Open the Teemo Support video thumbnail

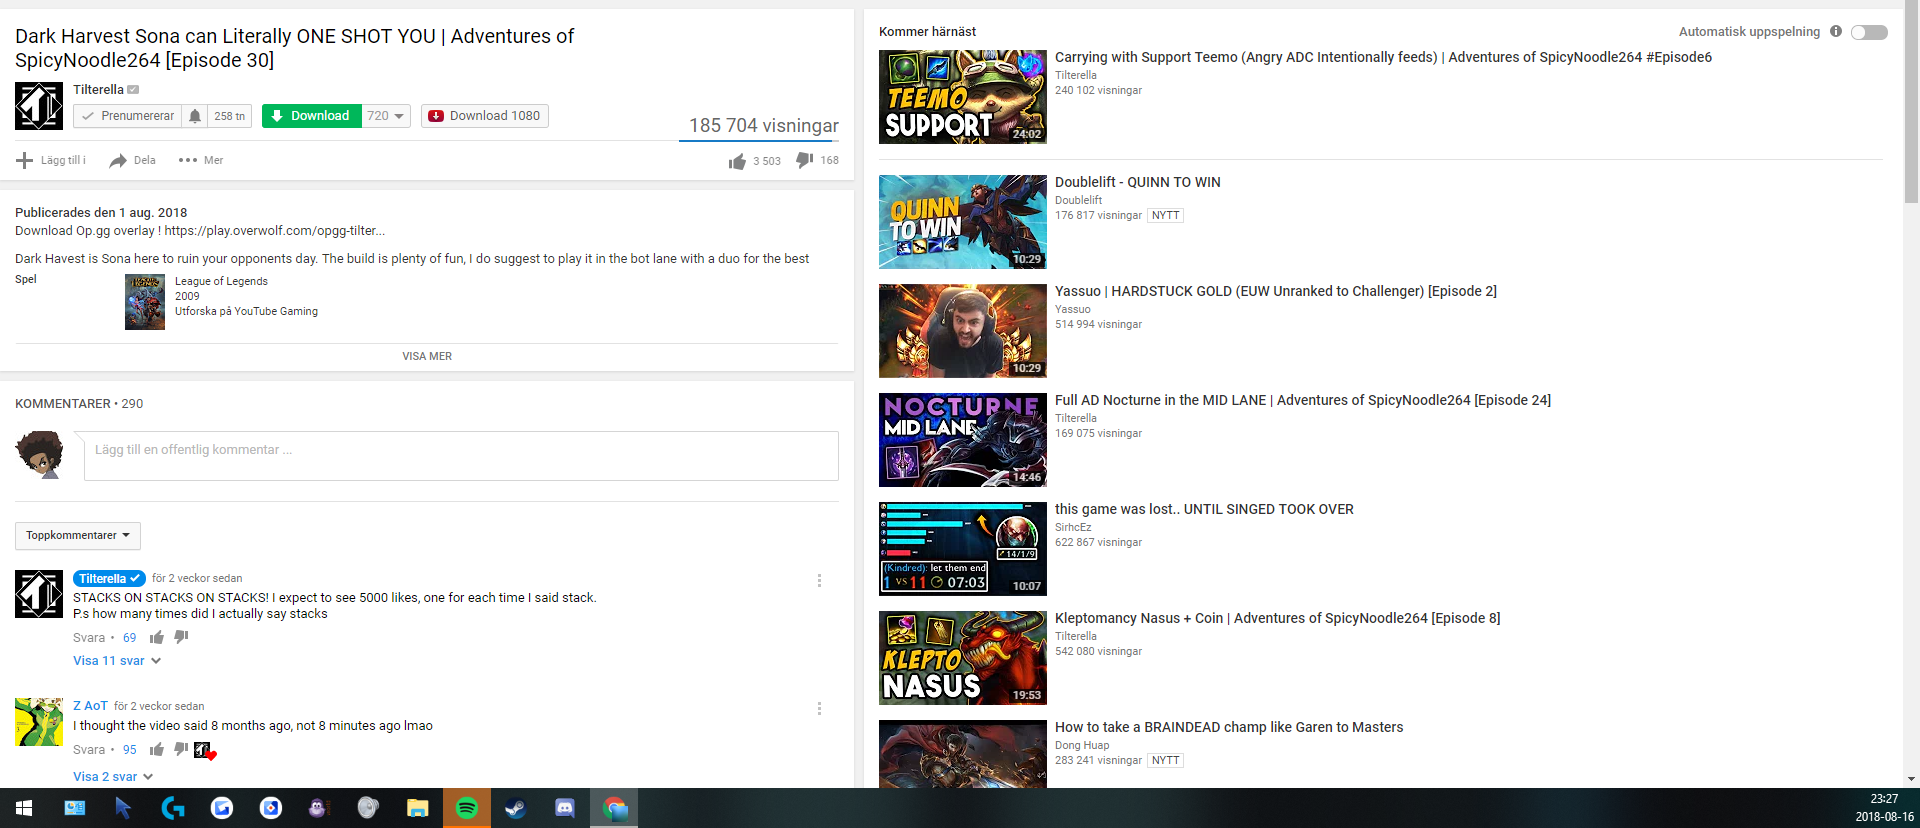pos(963,97)
